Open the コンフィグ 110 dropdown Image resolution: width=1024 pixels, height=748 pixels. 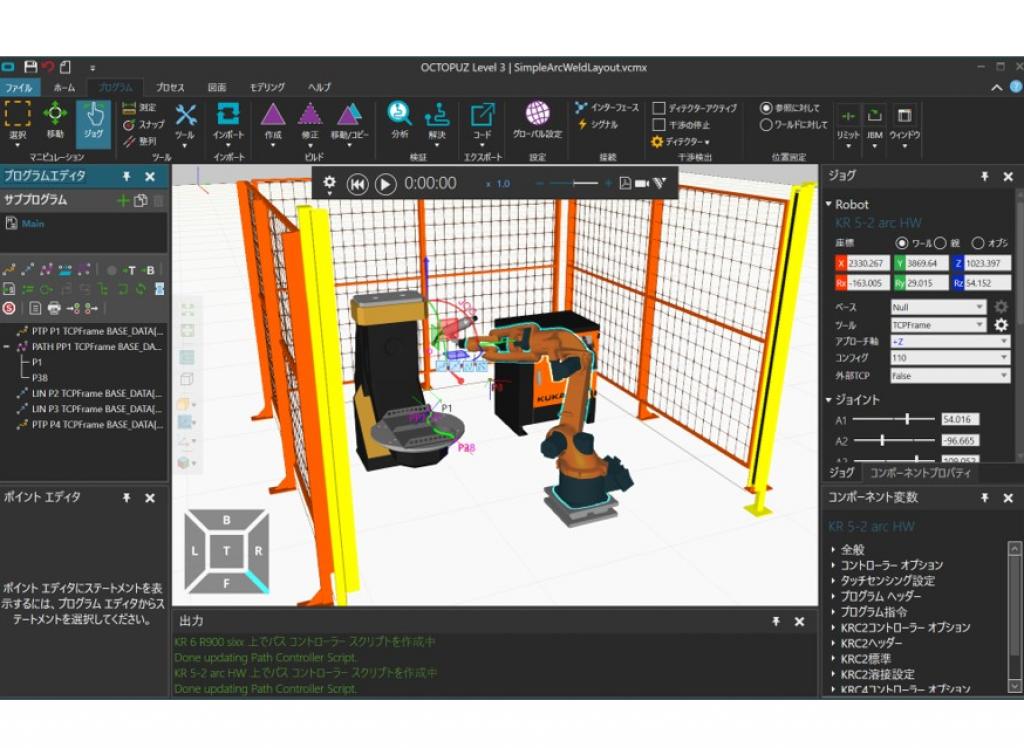[950, 358]
